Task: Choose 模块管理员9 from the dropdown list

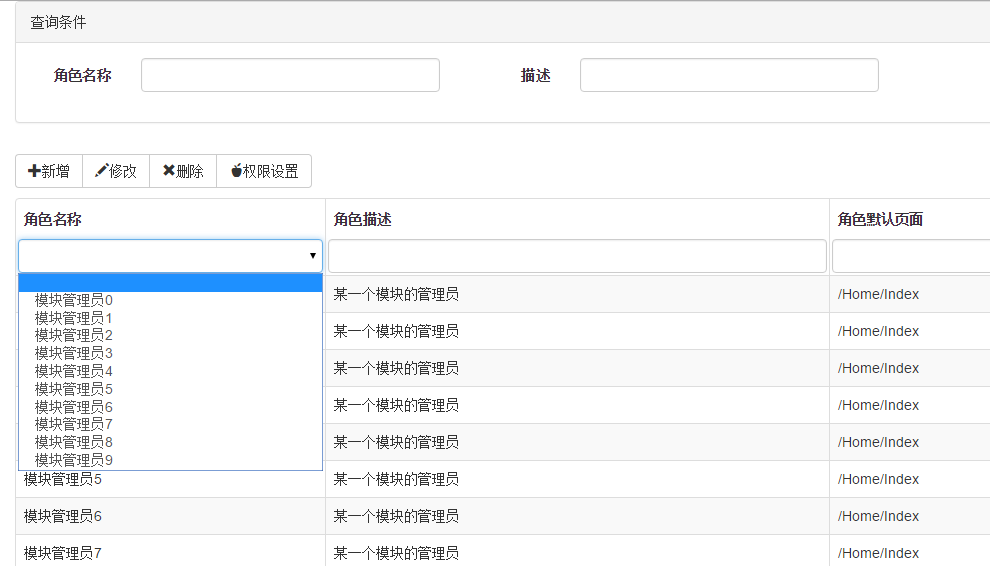Action: tap(170, 460)
